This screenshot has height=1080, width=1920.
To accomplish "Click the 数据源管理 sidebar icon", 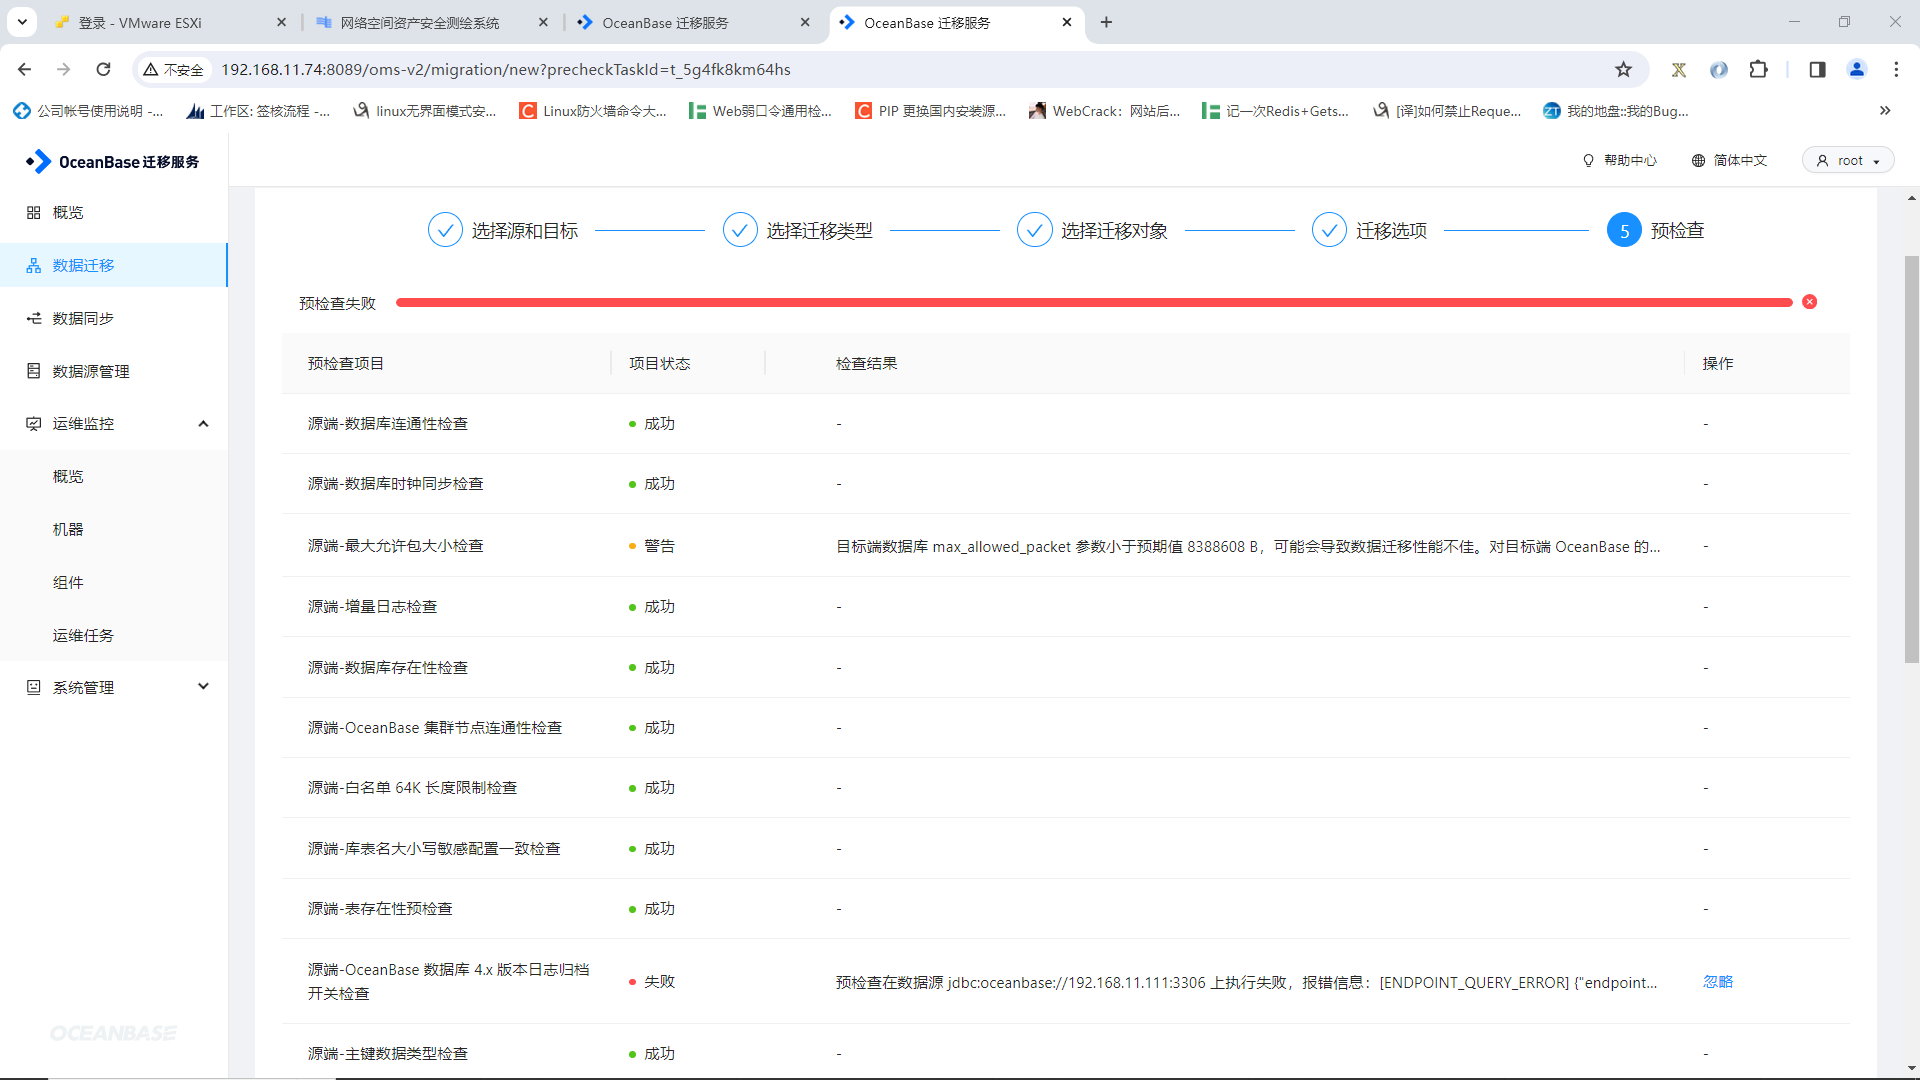I will 34,371.
